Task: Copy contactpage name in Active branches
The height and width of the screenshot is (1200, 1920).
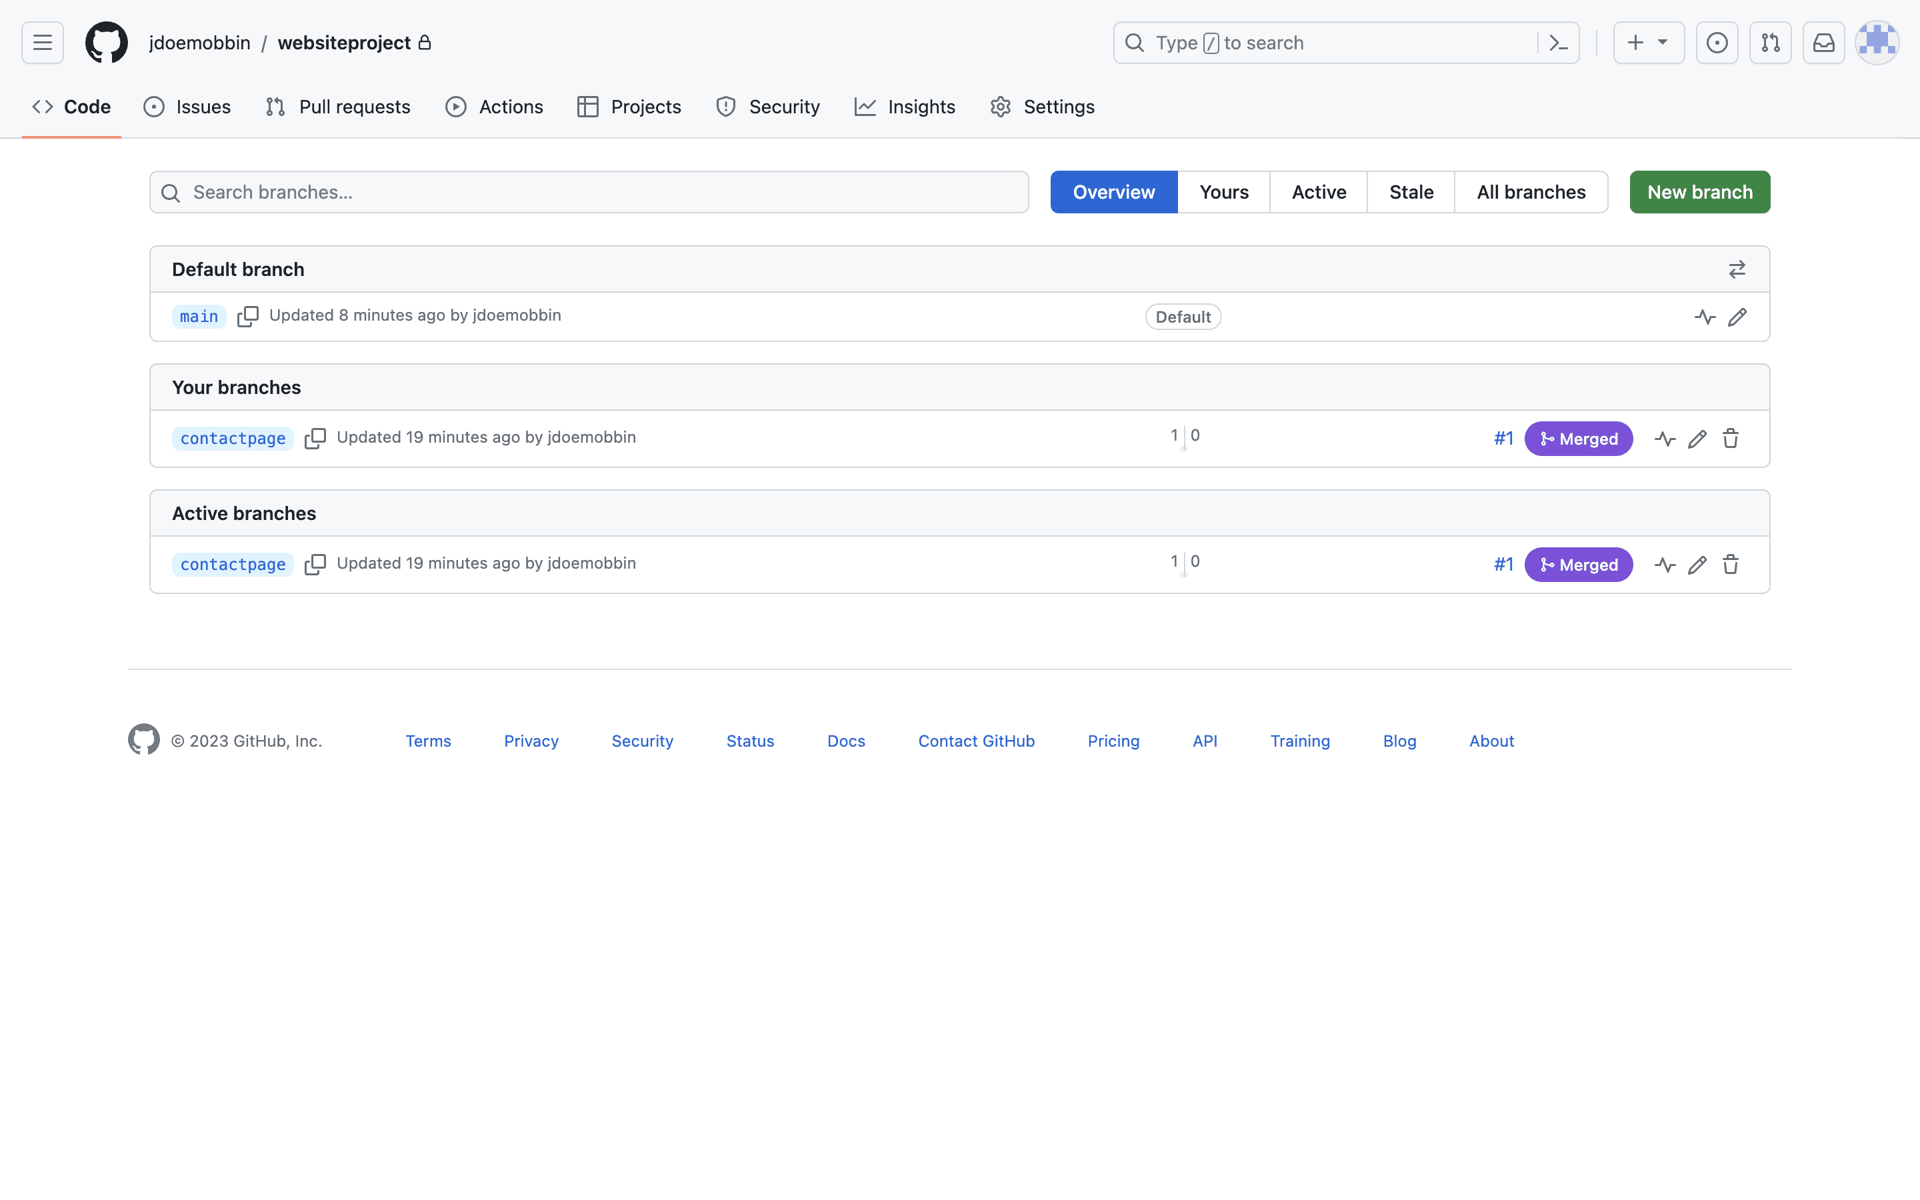Action: 315,565
